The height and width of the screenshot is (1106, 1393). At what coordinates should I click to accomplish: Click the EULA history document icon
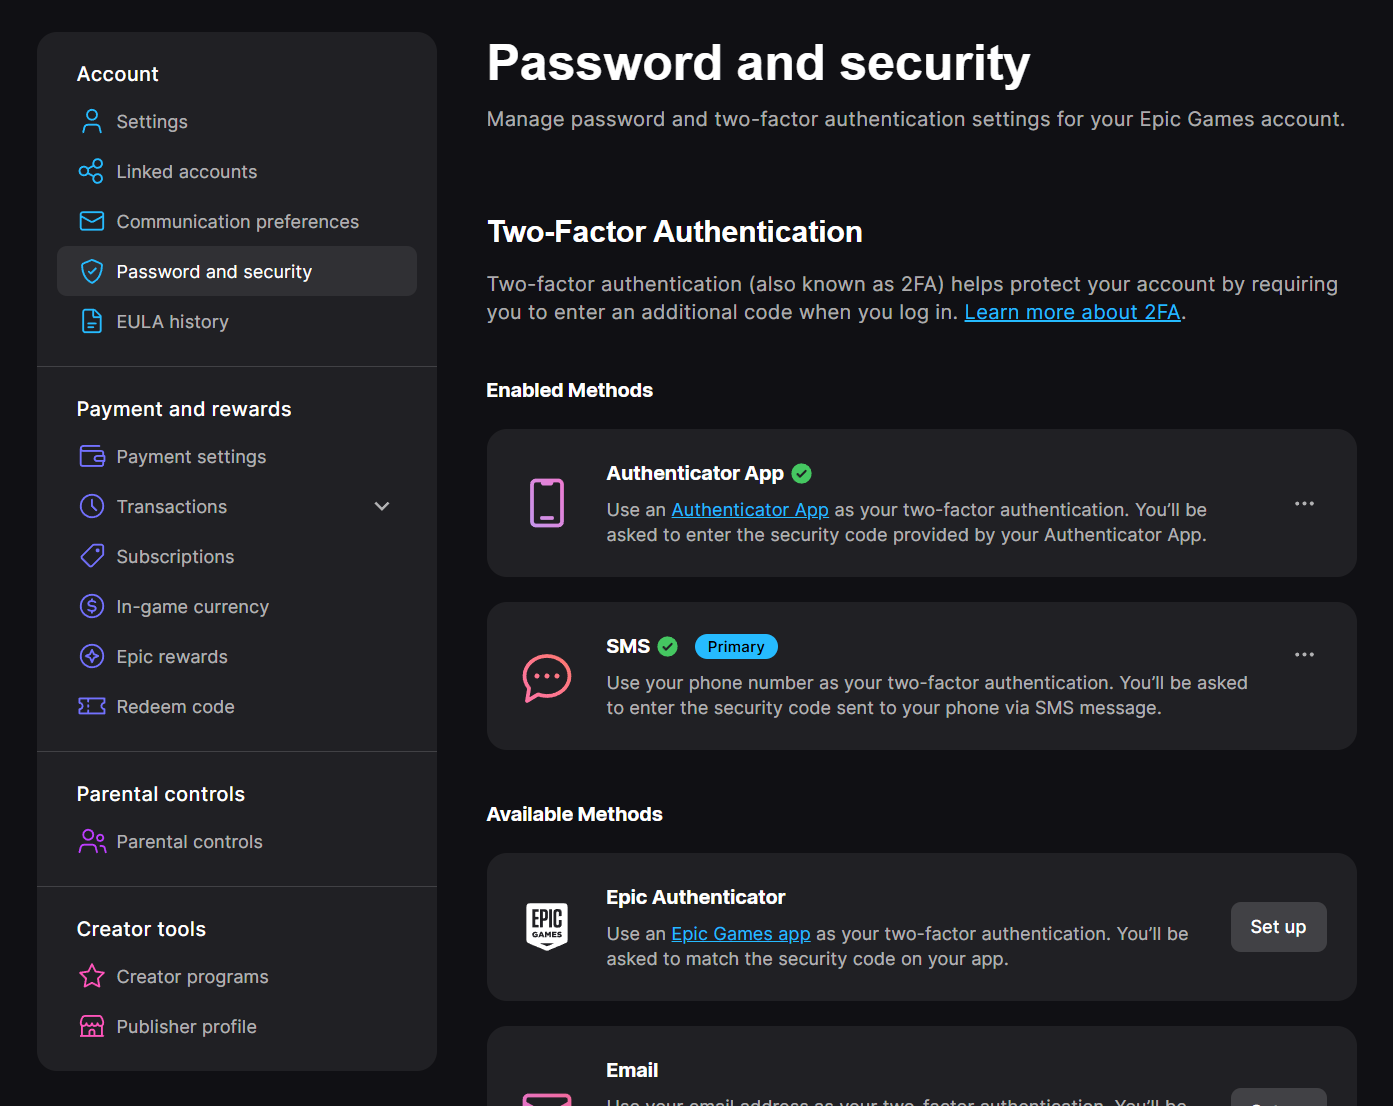coord(92,322)
